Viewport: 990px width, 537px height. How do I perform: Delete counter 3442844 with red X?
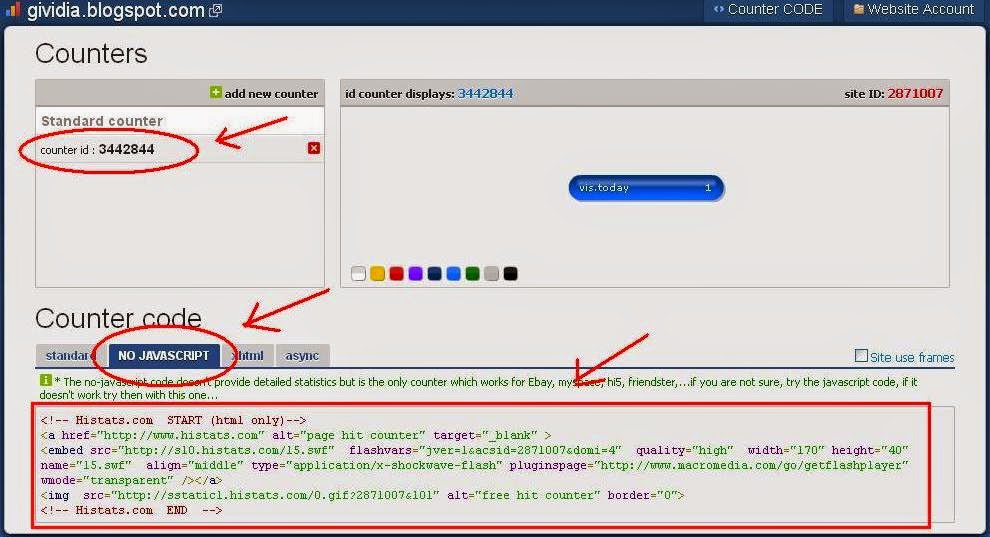[314, 148]
